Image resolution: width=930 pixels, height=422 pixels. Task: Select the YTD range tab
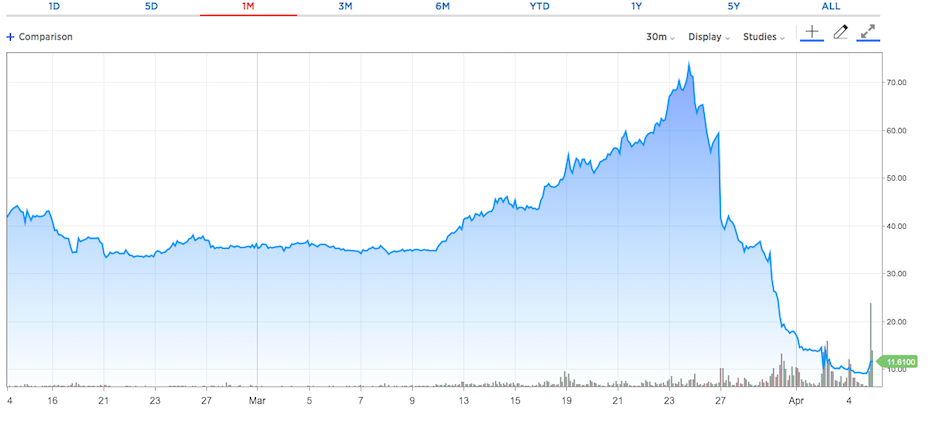tap(540, 7)
